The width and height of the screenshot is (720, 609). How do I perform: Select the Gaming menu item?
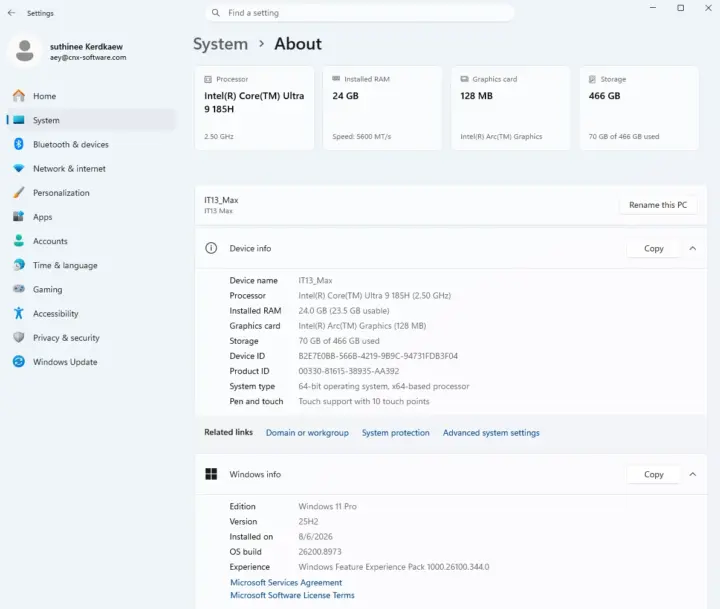[91, 289]
